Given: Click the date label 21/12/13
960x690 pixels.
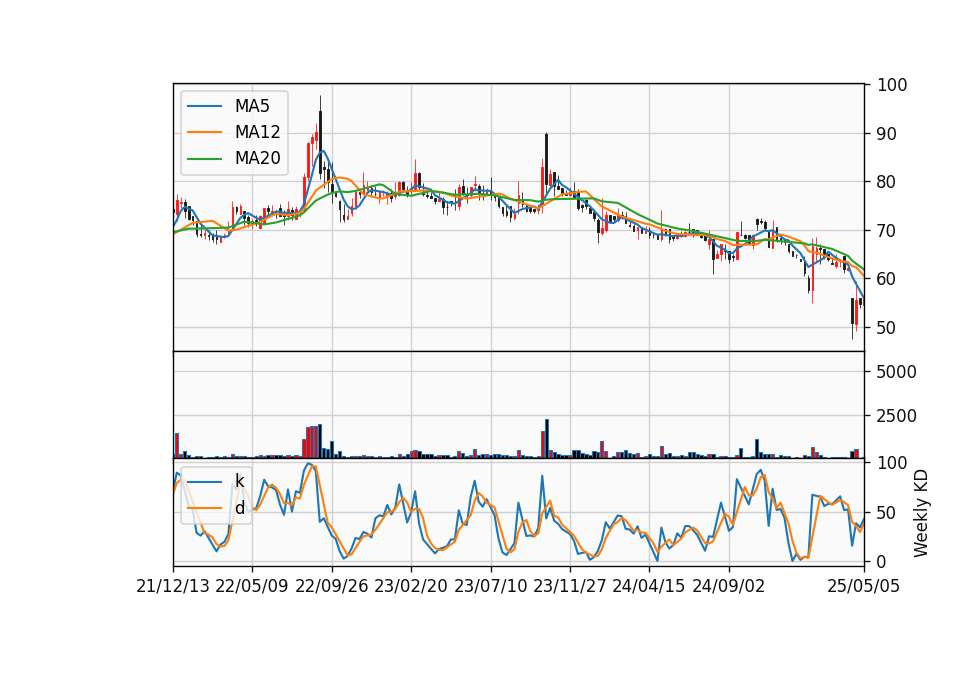Looking at the screenshot, I should pyautogui.click(x=173, y=586).
